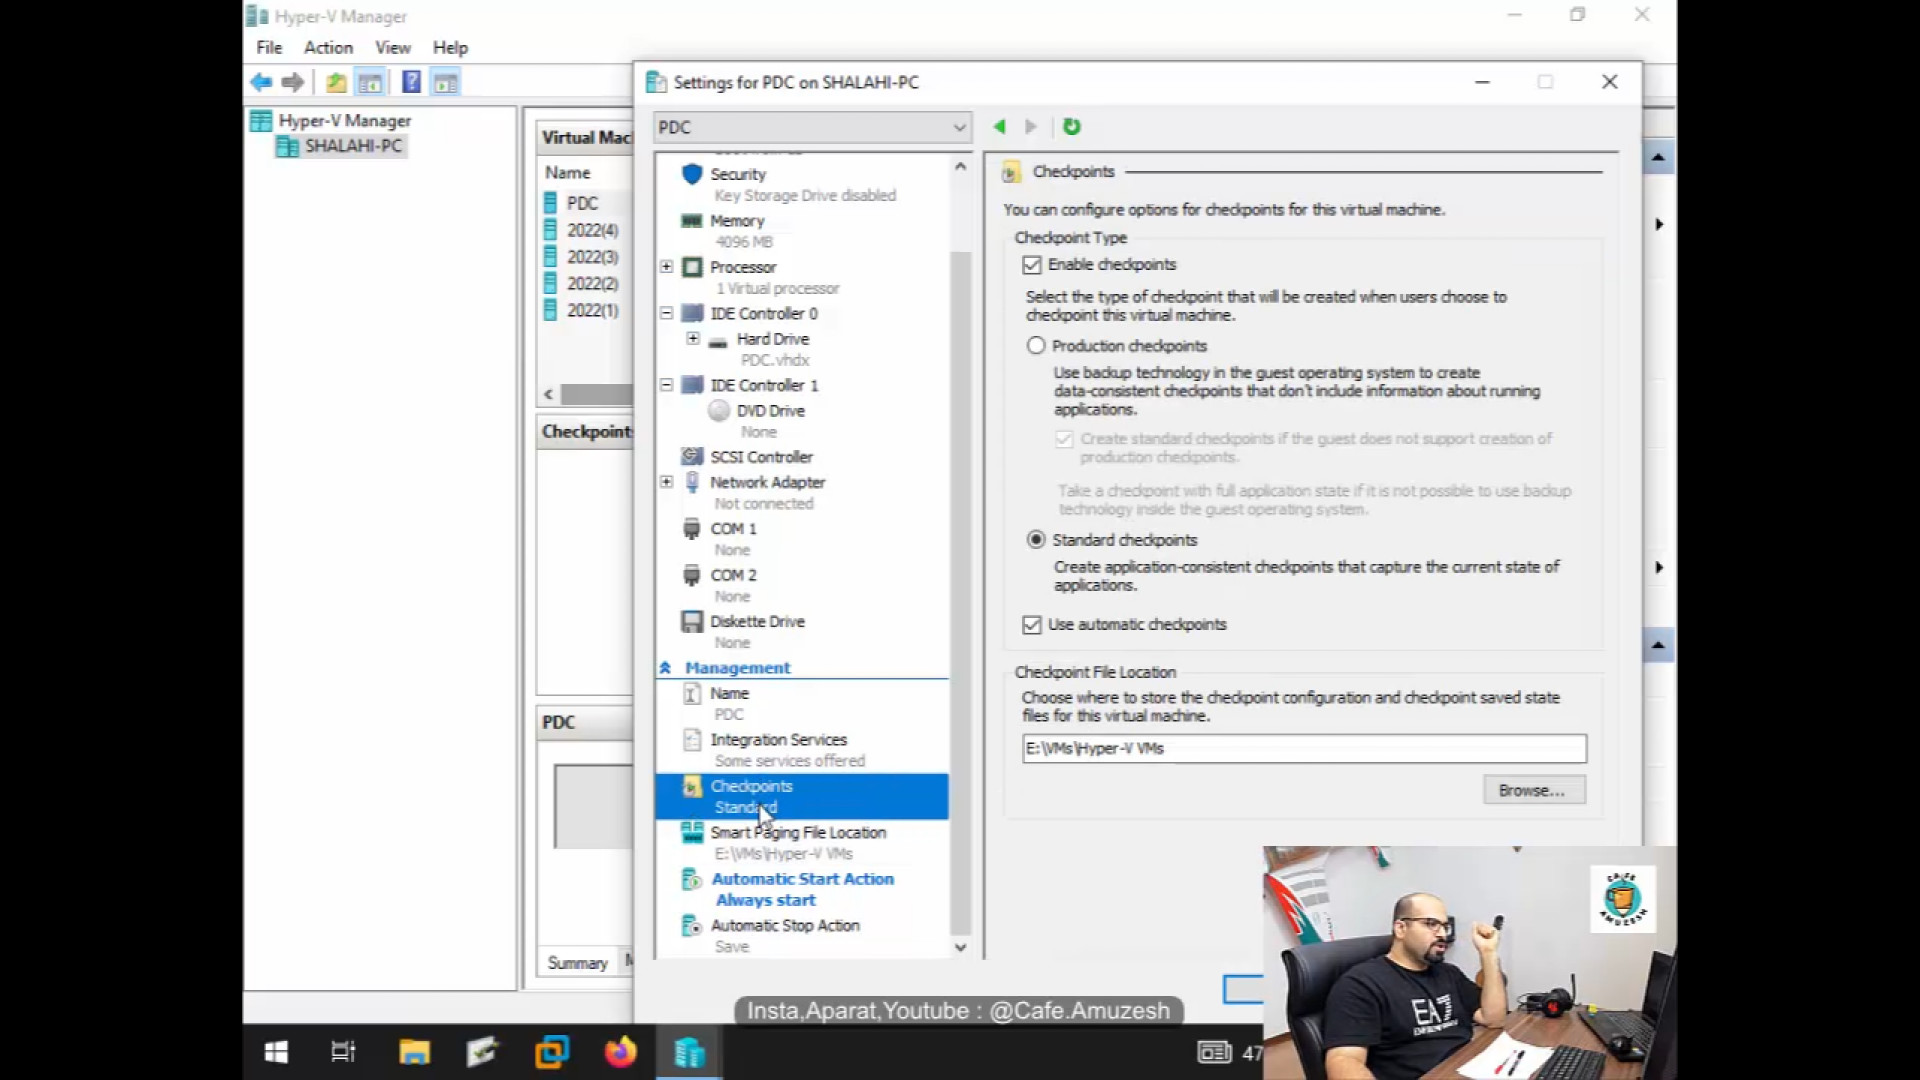The image size is (1920, 1080).
Task: Select the 2022(4) virtual machine row
Action: (x=587, y=230)
